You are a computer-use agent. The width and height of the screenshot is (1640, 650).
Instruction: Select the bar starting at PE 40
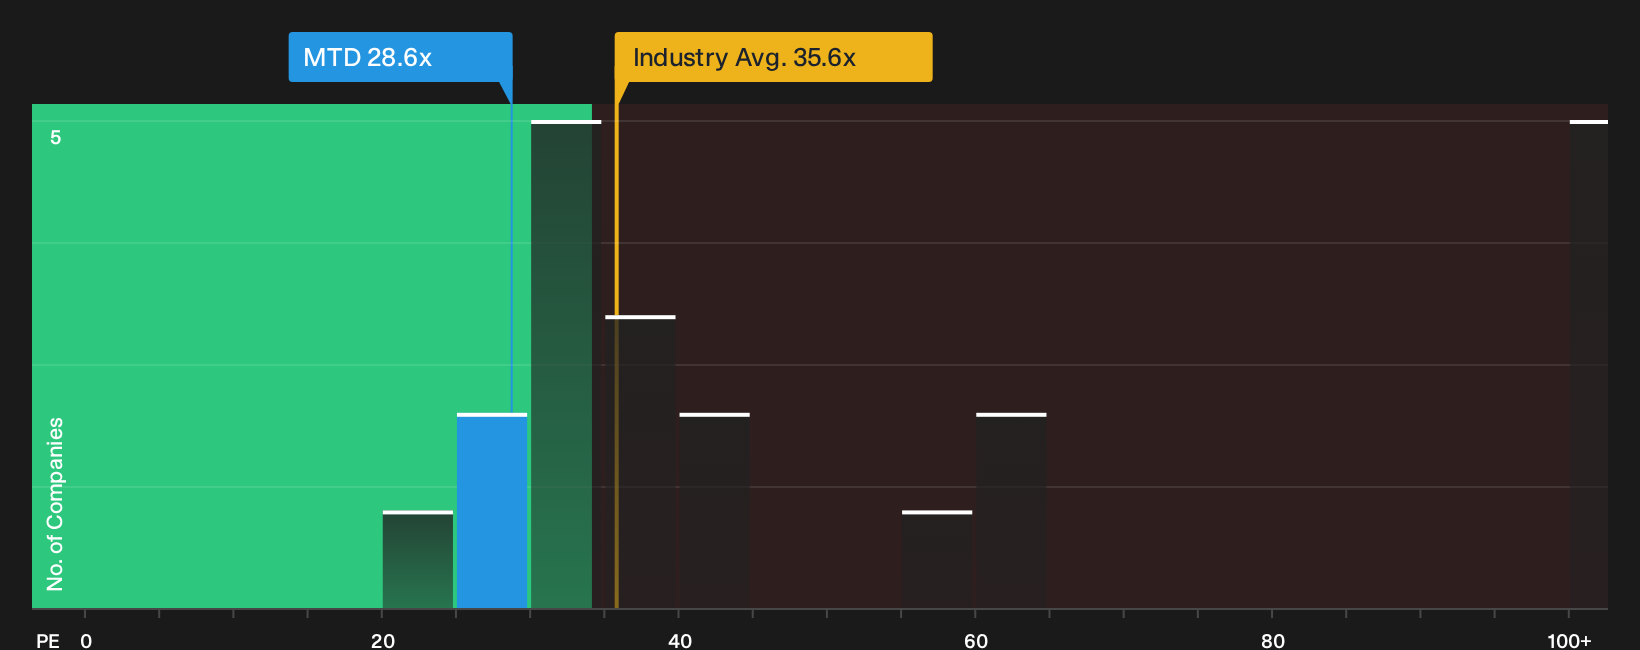point(715,511)
